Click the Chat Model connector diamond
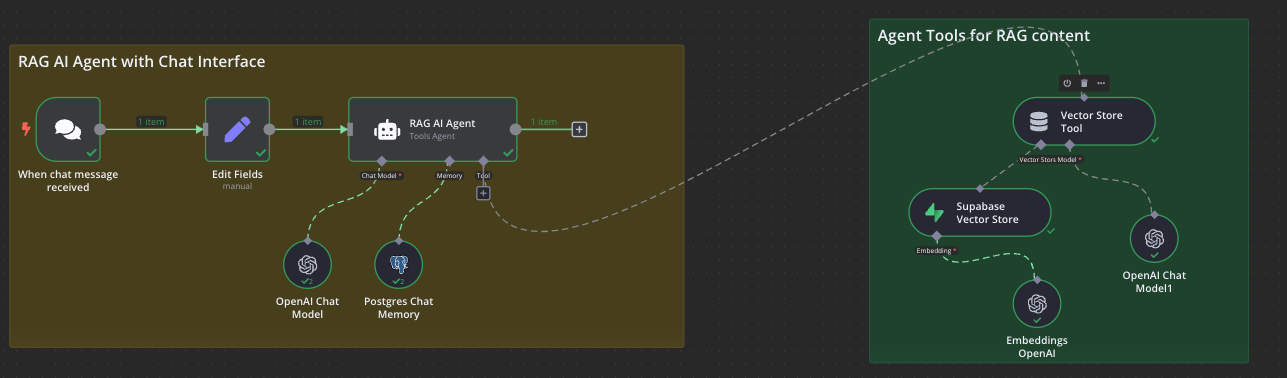The image size is (1287, 378). [x=381, y=161]
